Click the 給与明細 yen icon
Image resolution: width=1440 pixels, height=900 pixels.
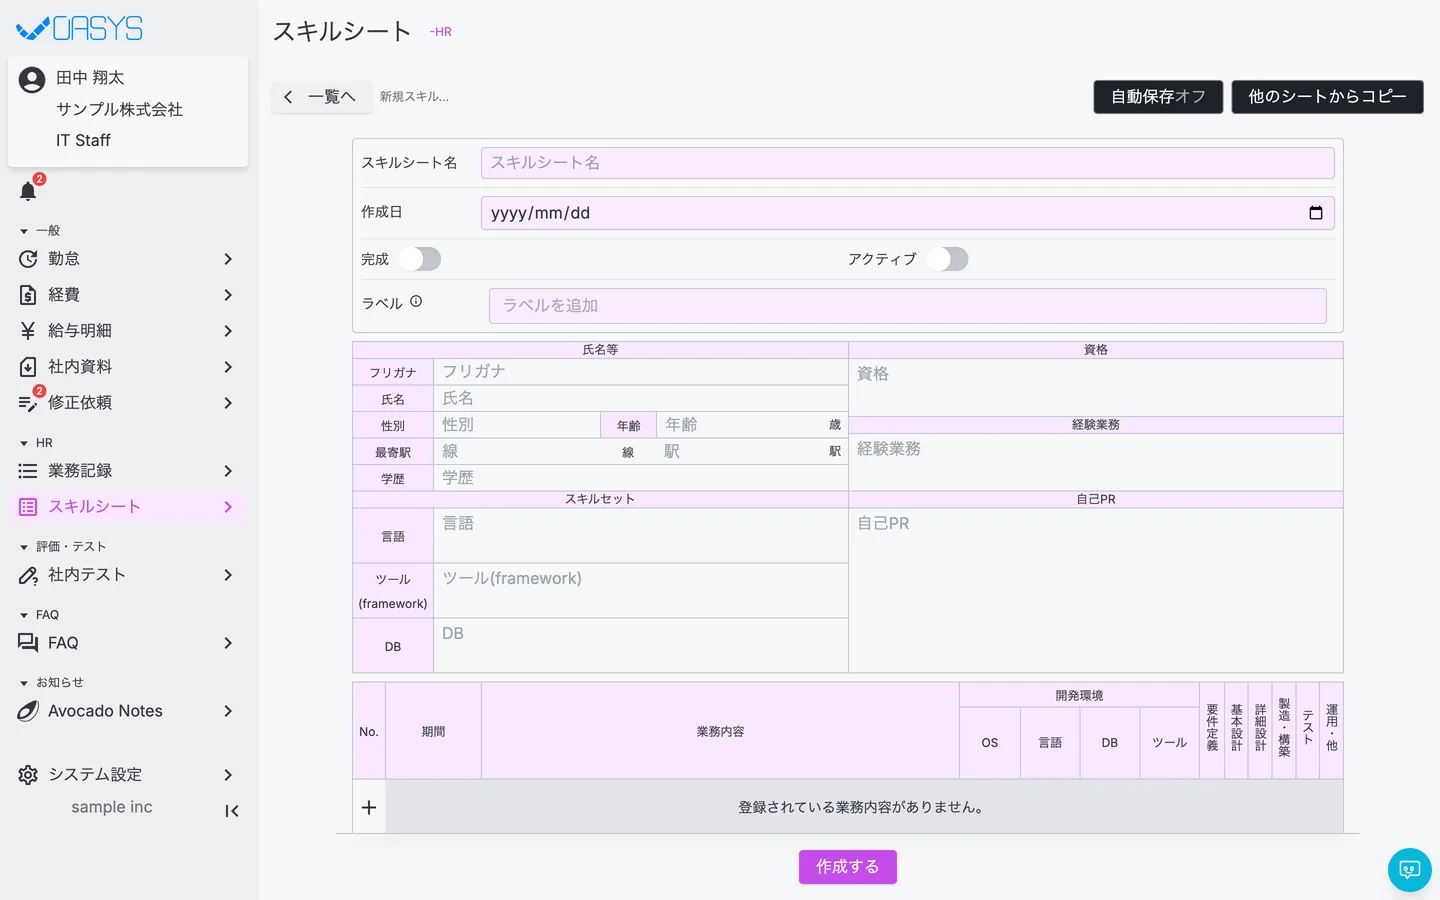28,331
